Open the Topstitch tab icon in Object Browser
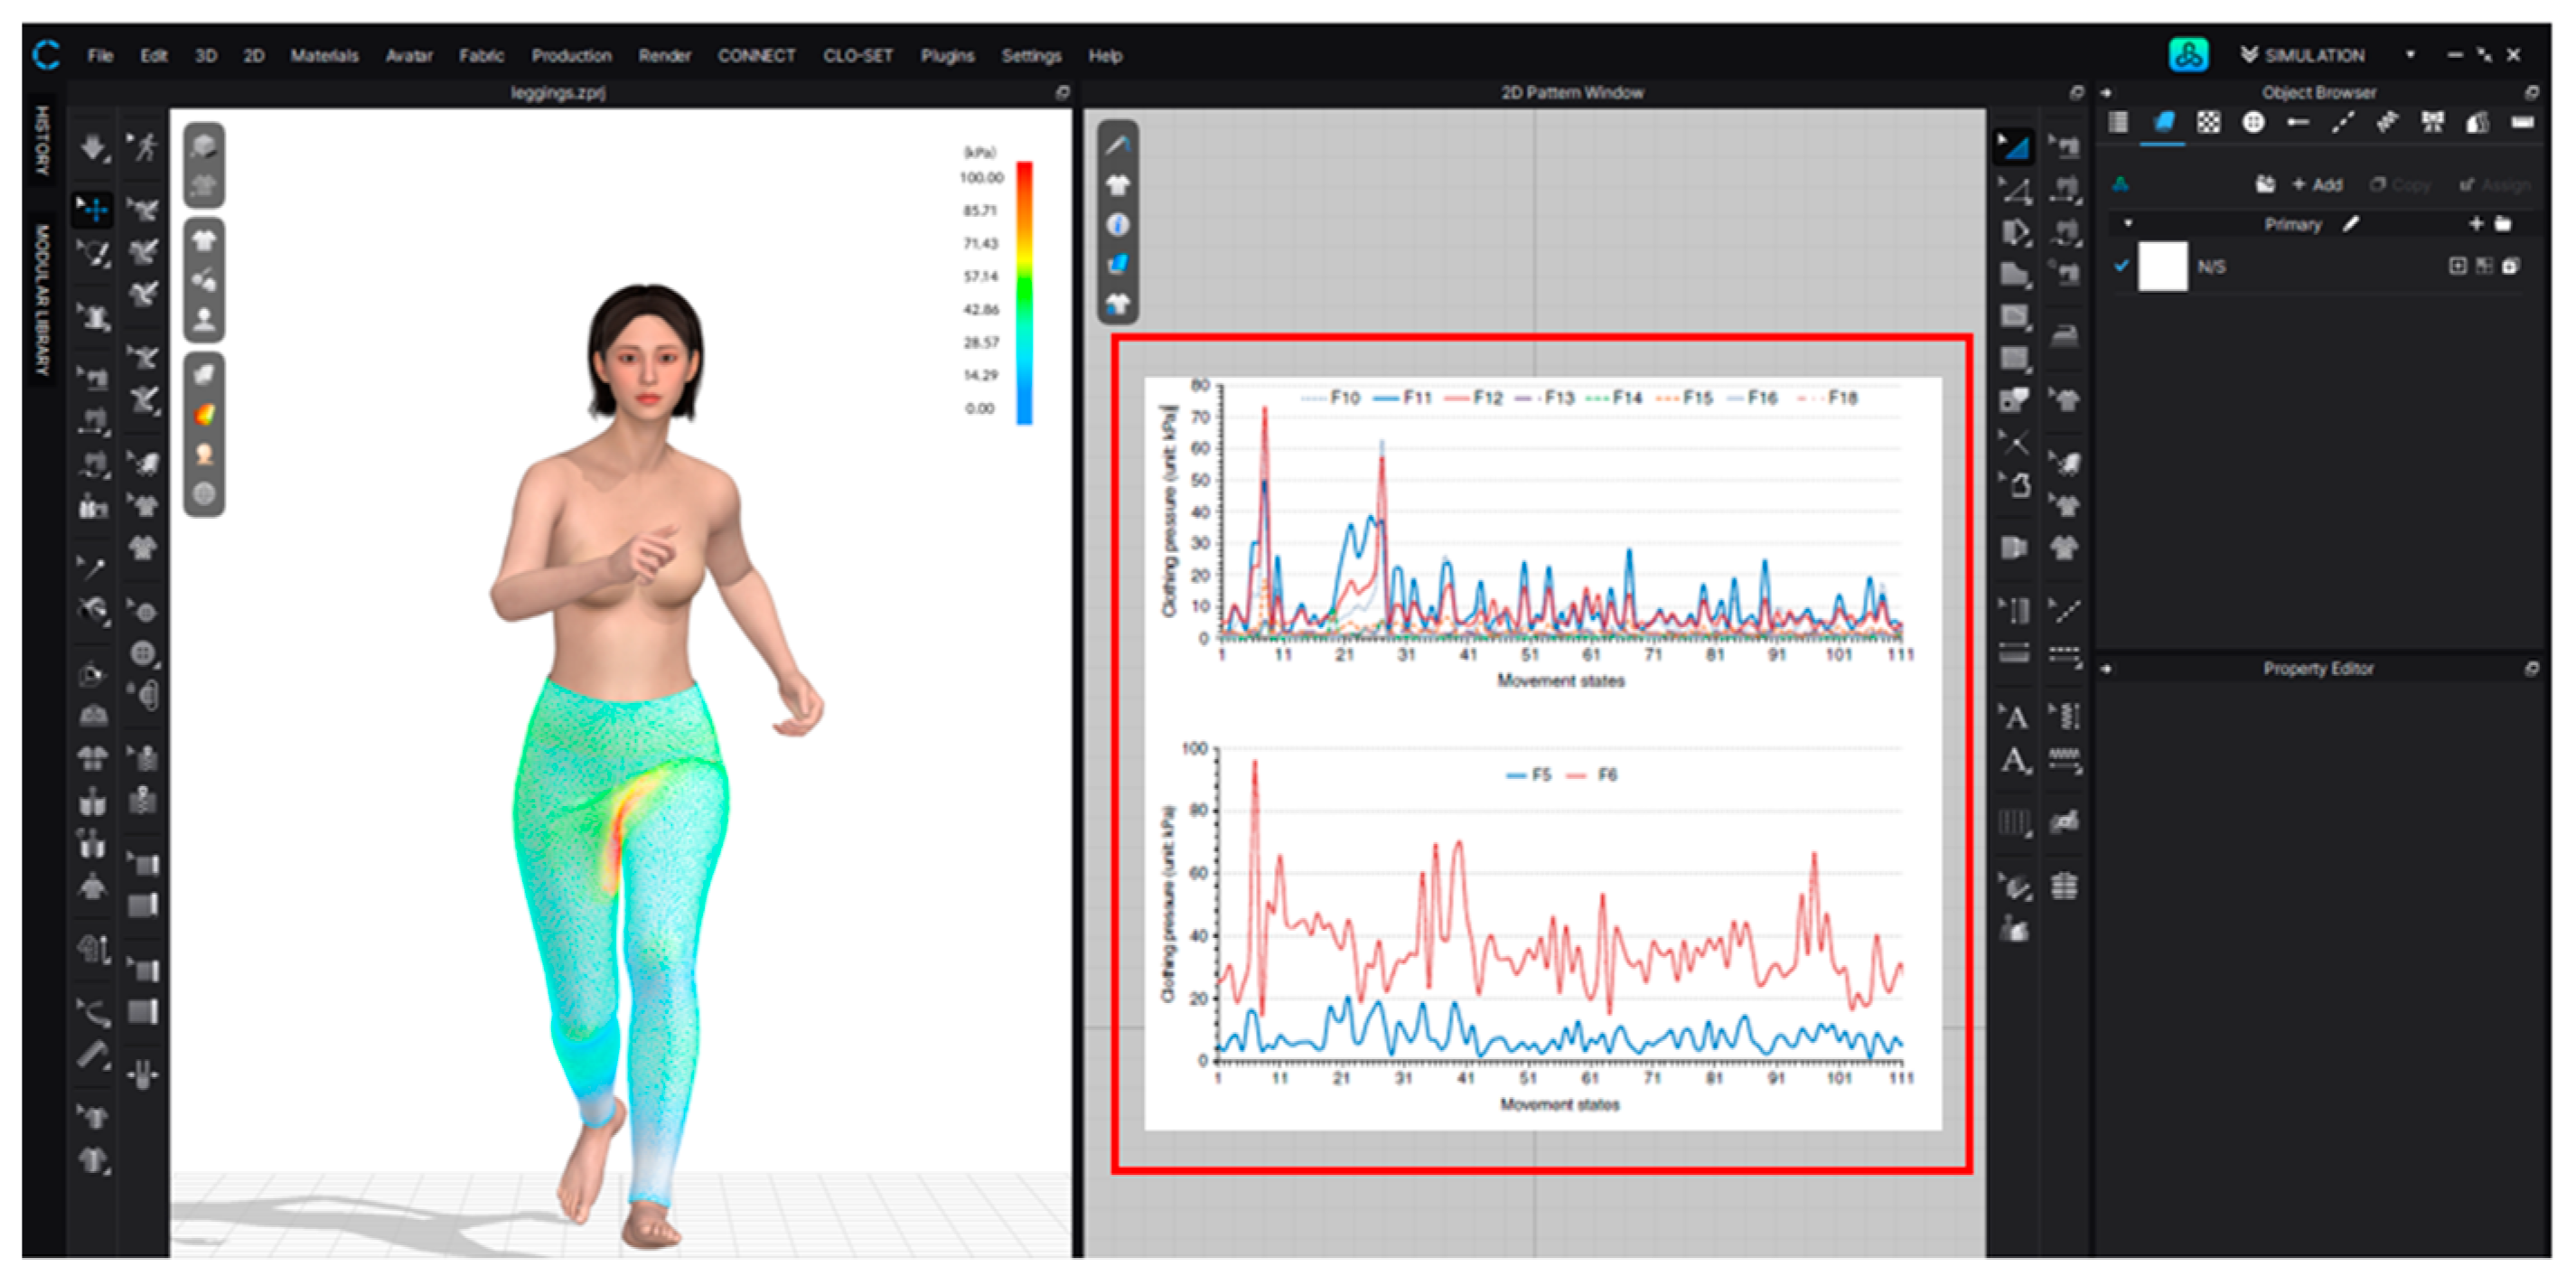The width and height of the screenshot is (2576, 1285). [2343, 123]
